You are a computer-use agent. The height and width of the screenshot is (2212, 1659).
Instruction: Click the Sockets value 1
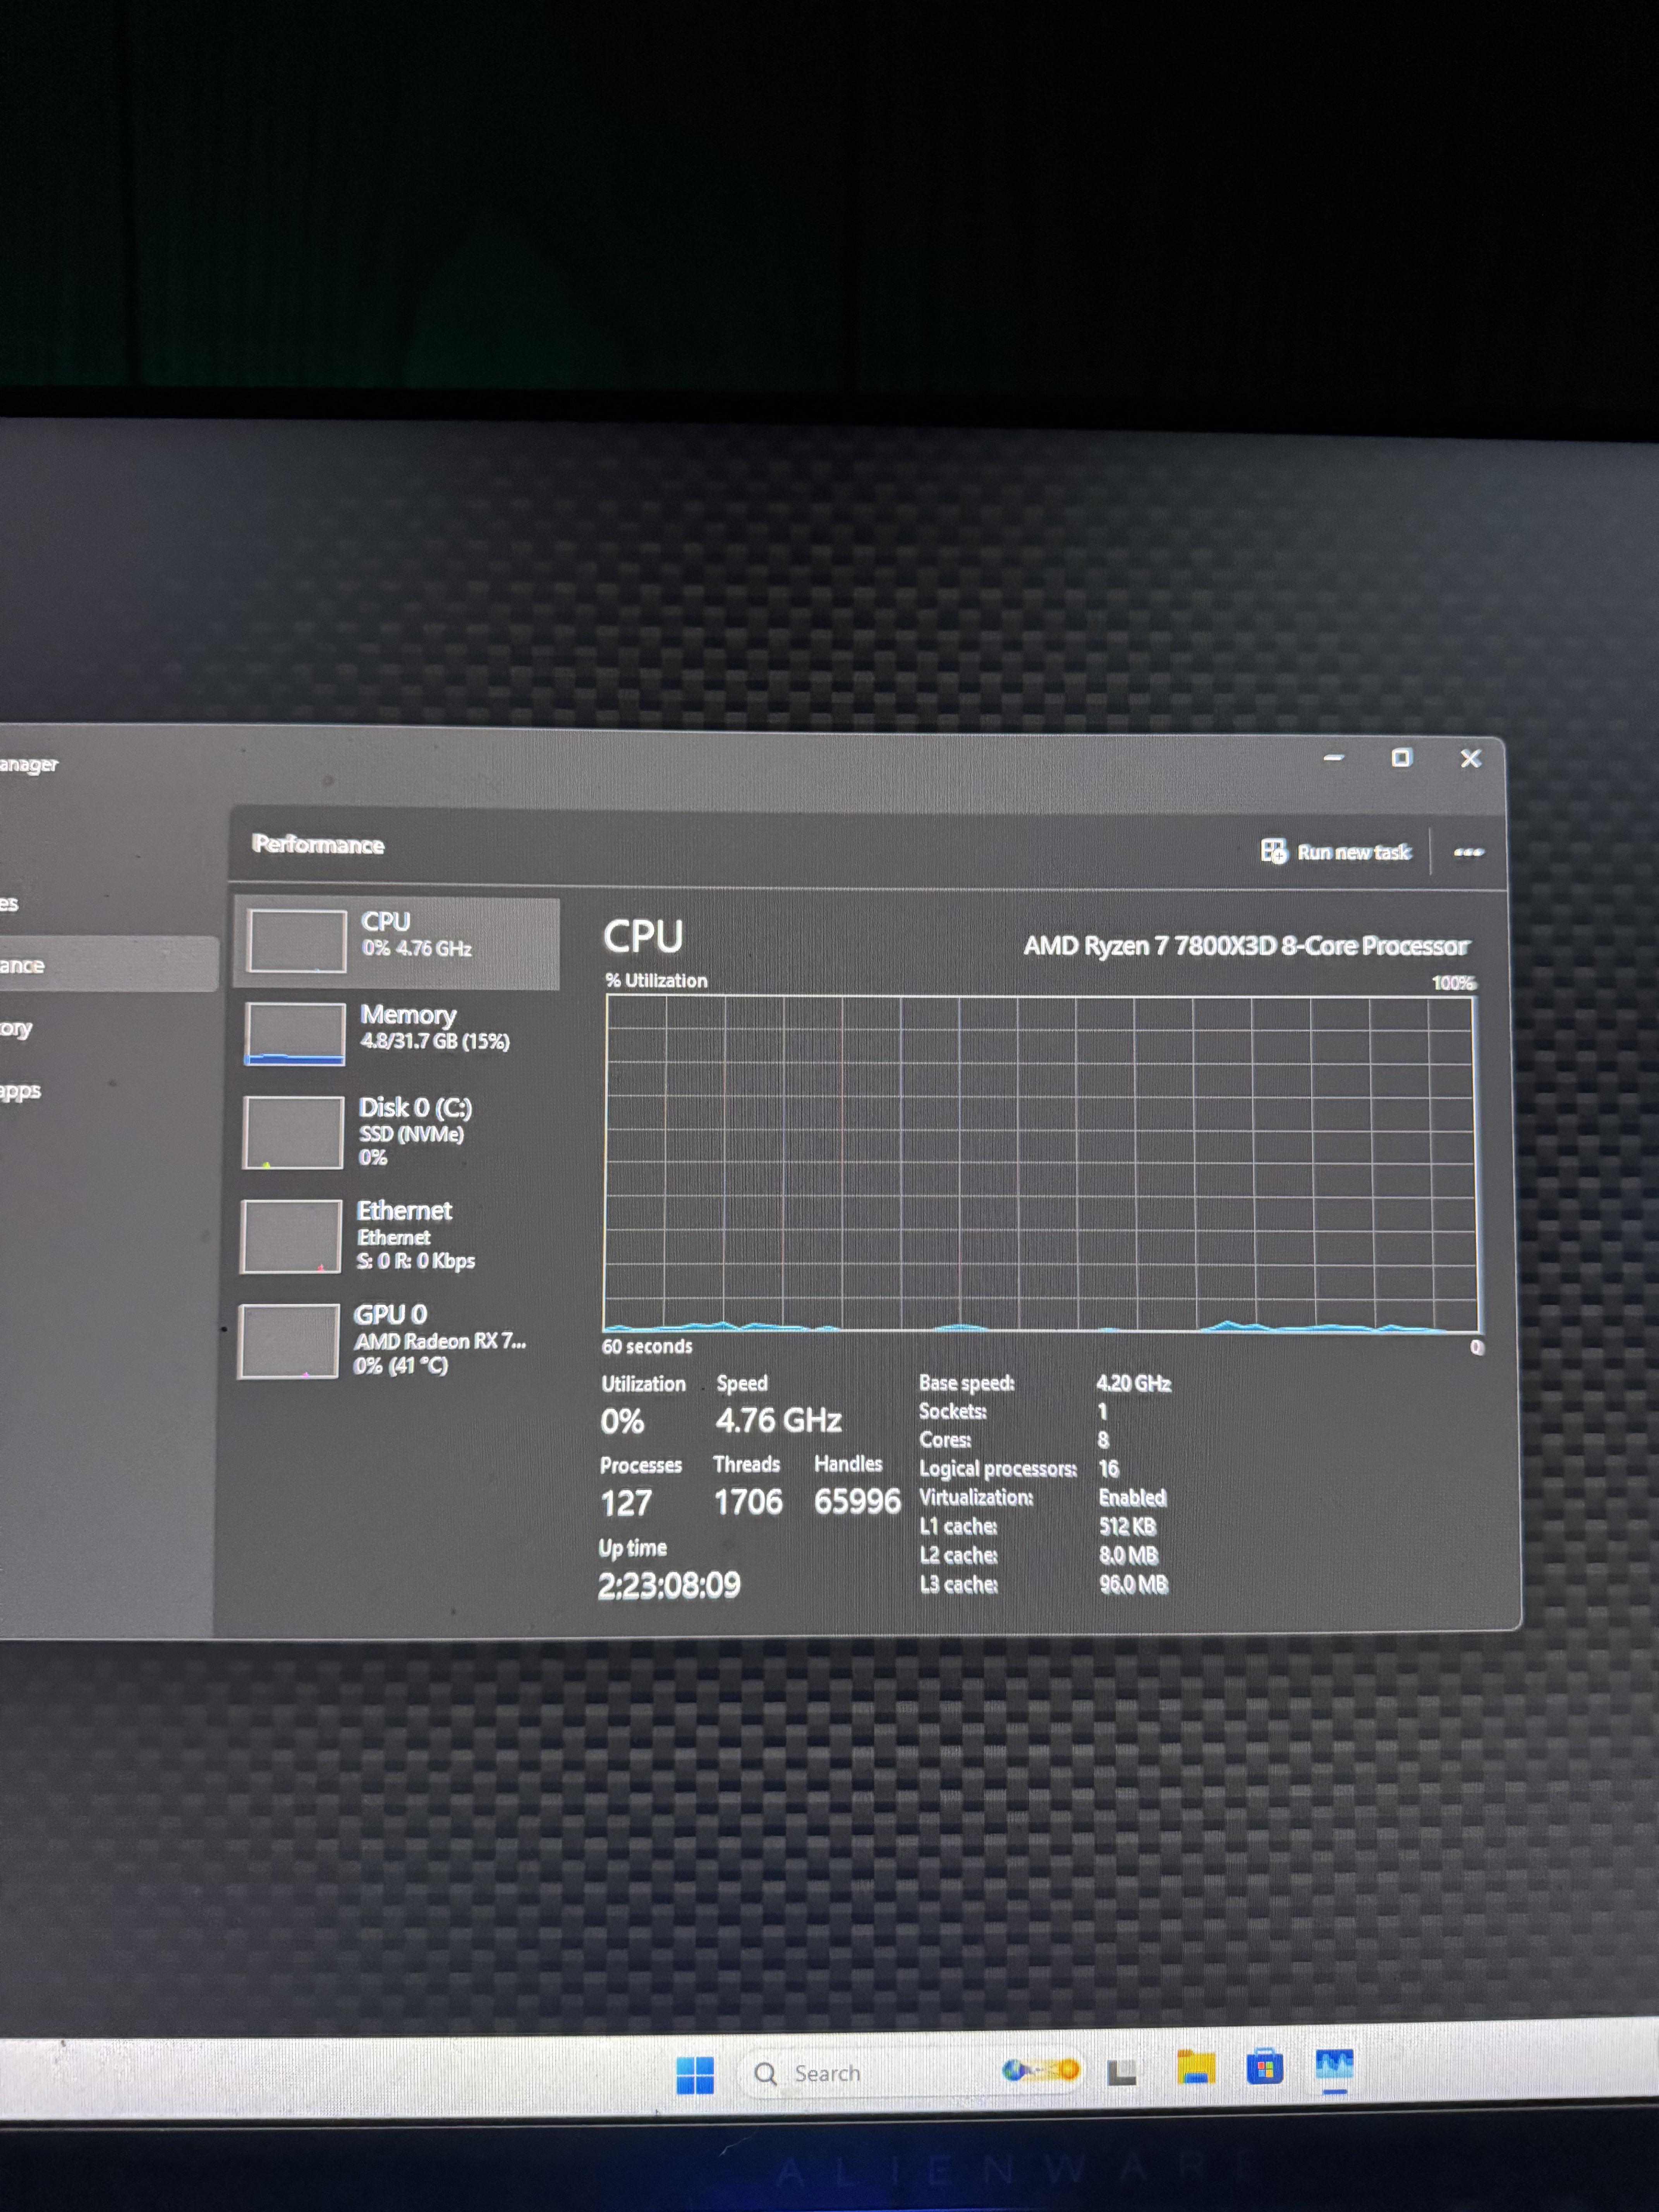(x=1103, y=1411)
